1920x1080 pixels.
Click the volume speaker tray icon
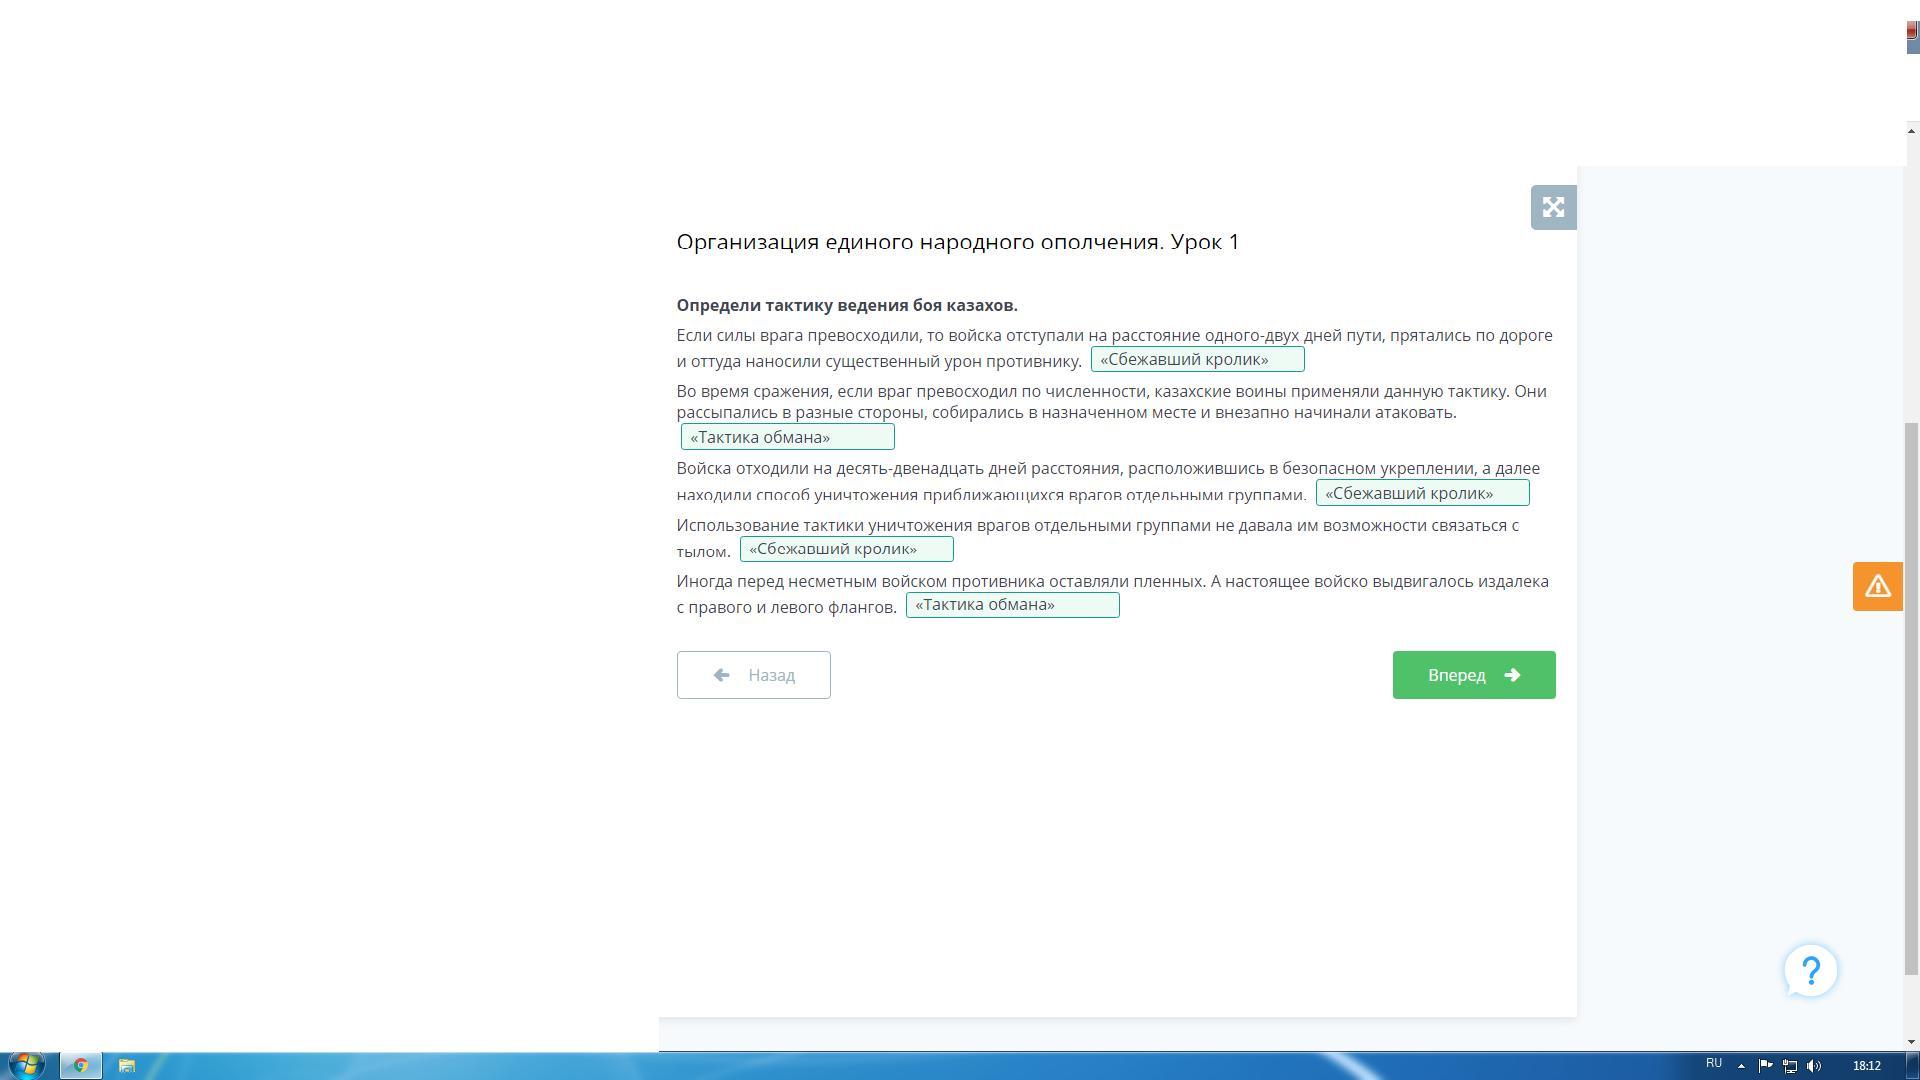1814,1066
